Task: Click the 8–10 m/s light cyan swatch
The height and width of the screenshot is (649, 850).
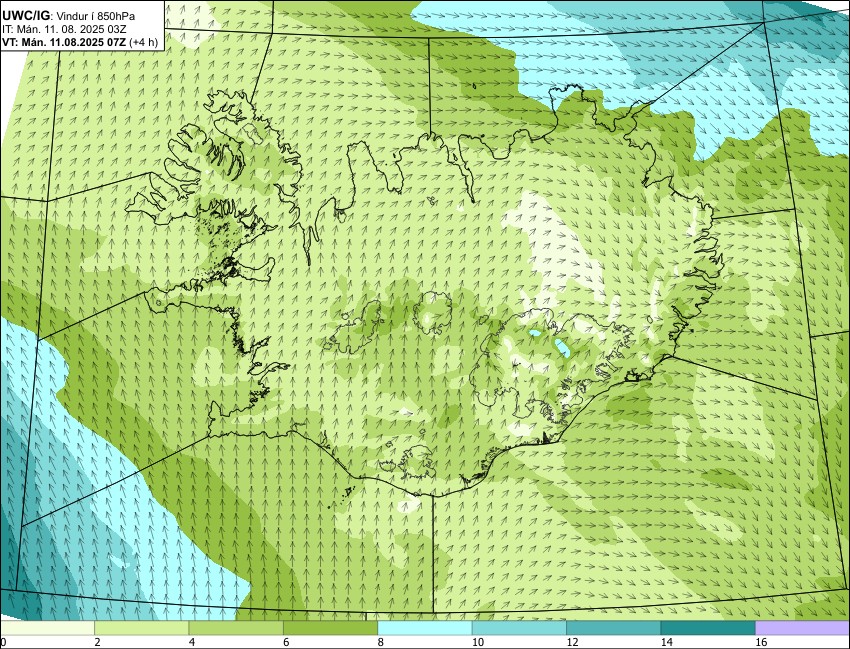Action: (x=424, y=628)
